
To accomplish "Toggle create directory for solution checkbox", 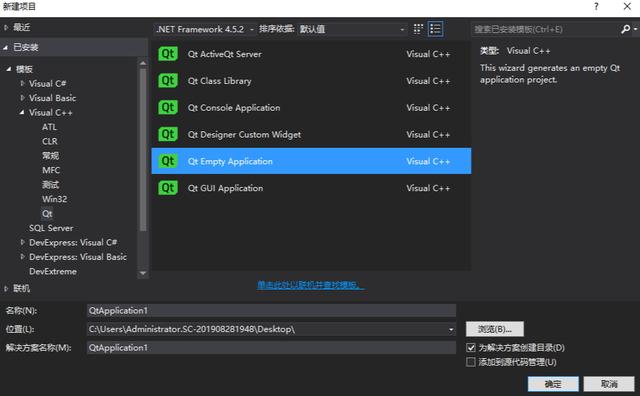I will (x=471, y=347).
